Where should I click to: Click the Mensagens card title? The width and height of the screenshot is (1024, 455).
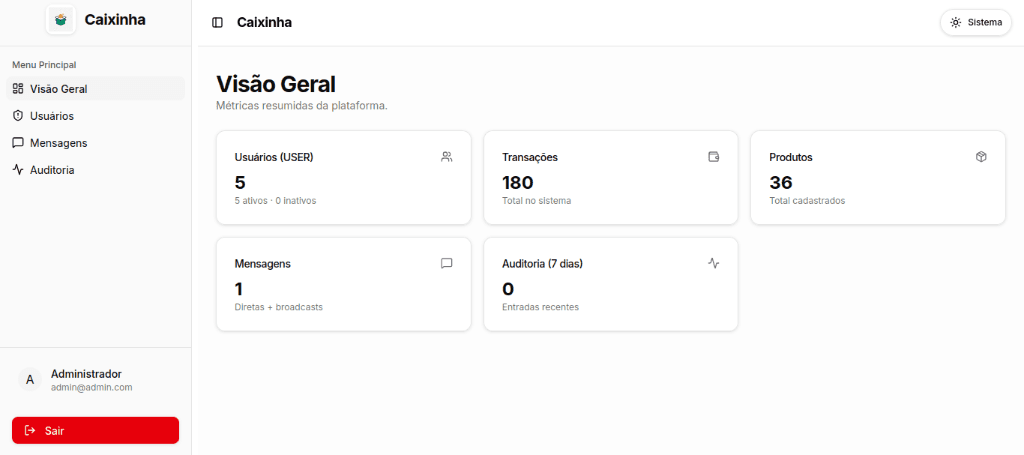click(263, 264)
